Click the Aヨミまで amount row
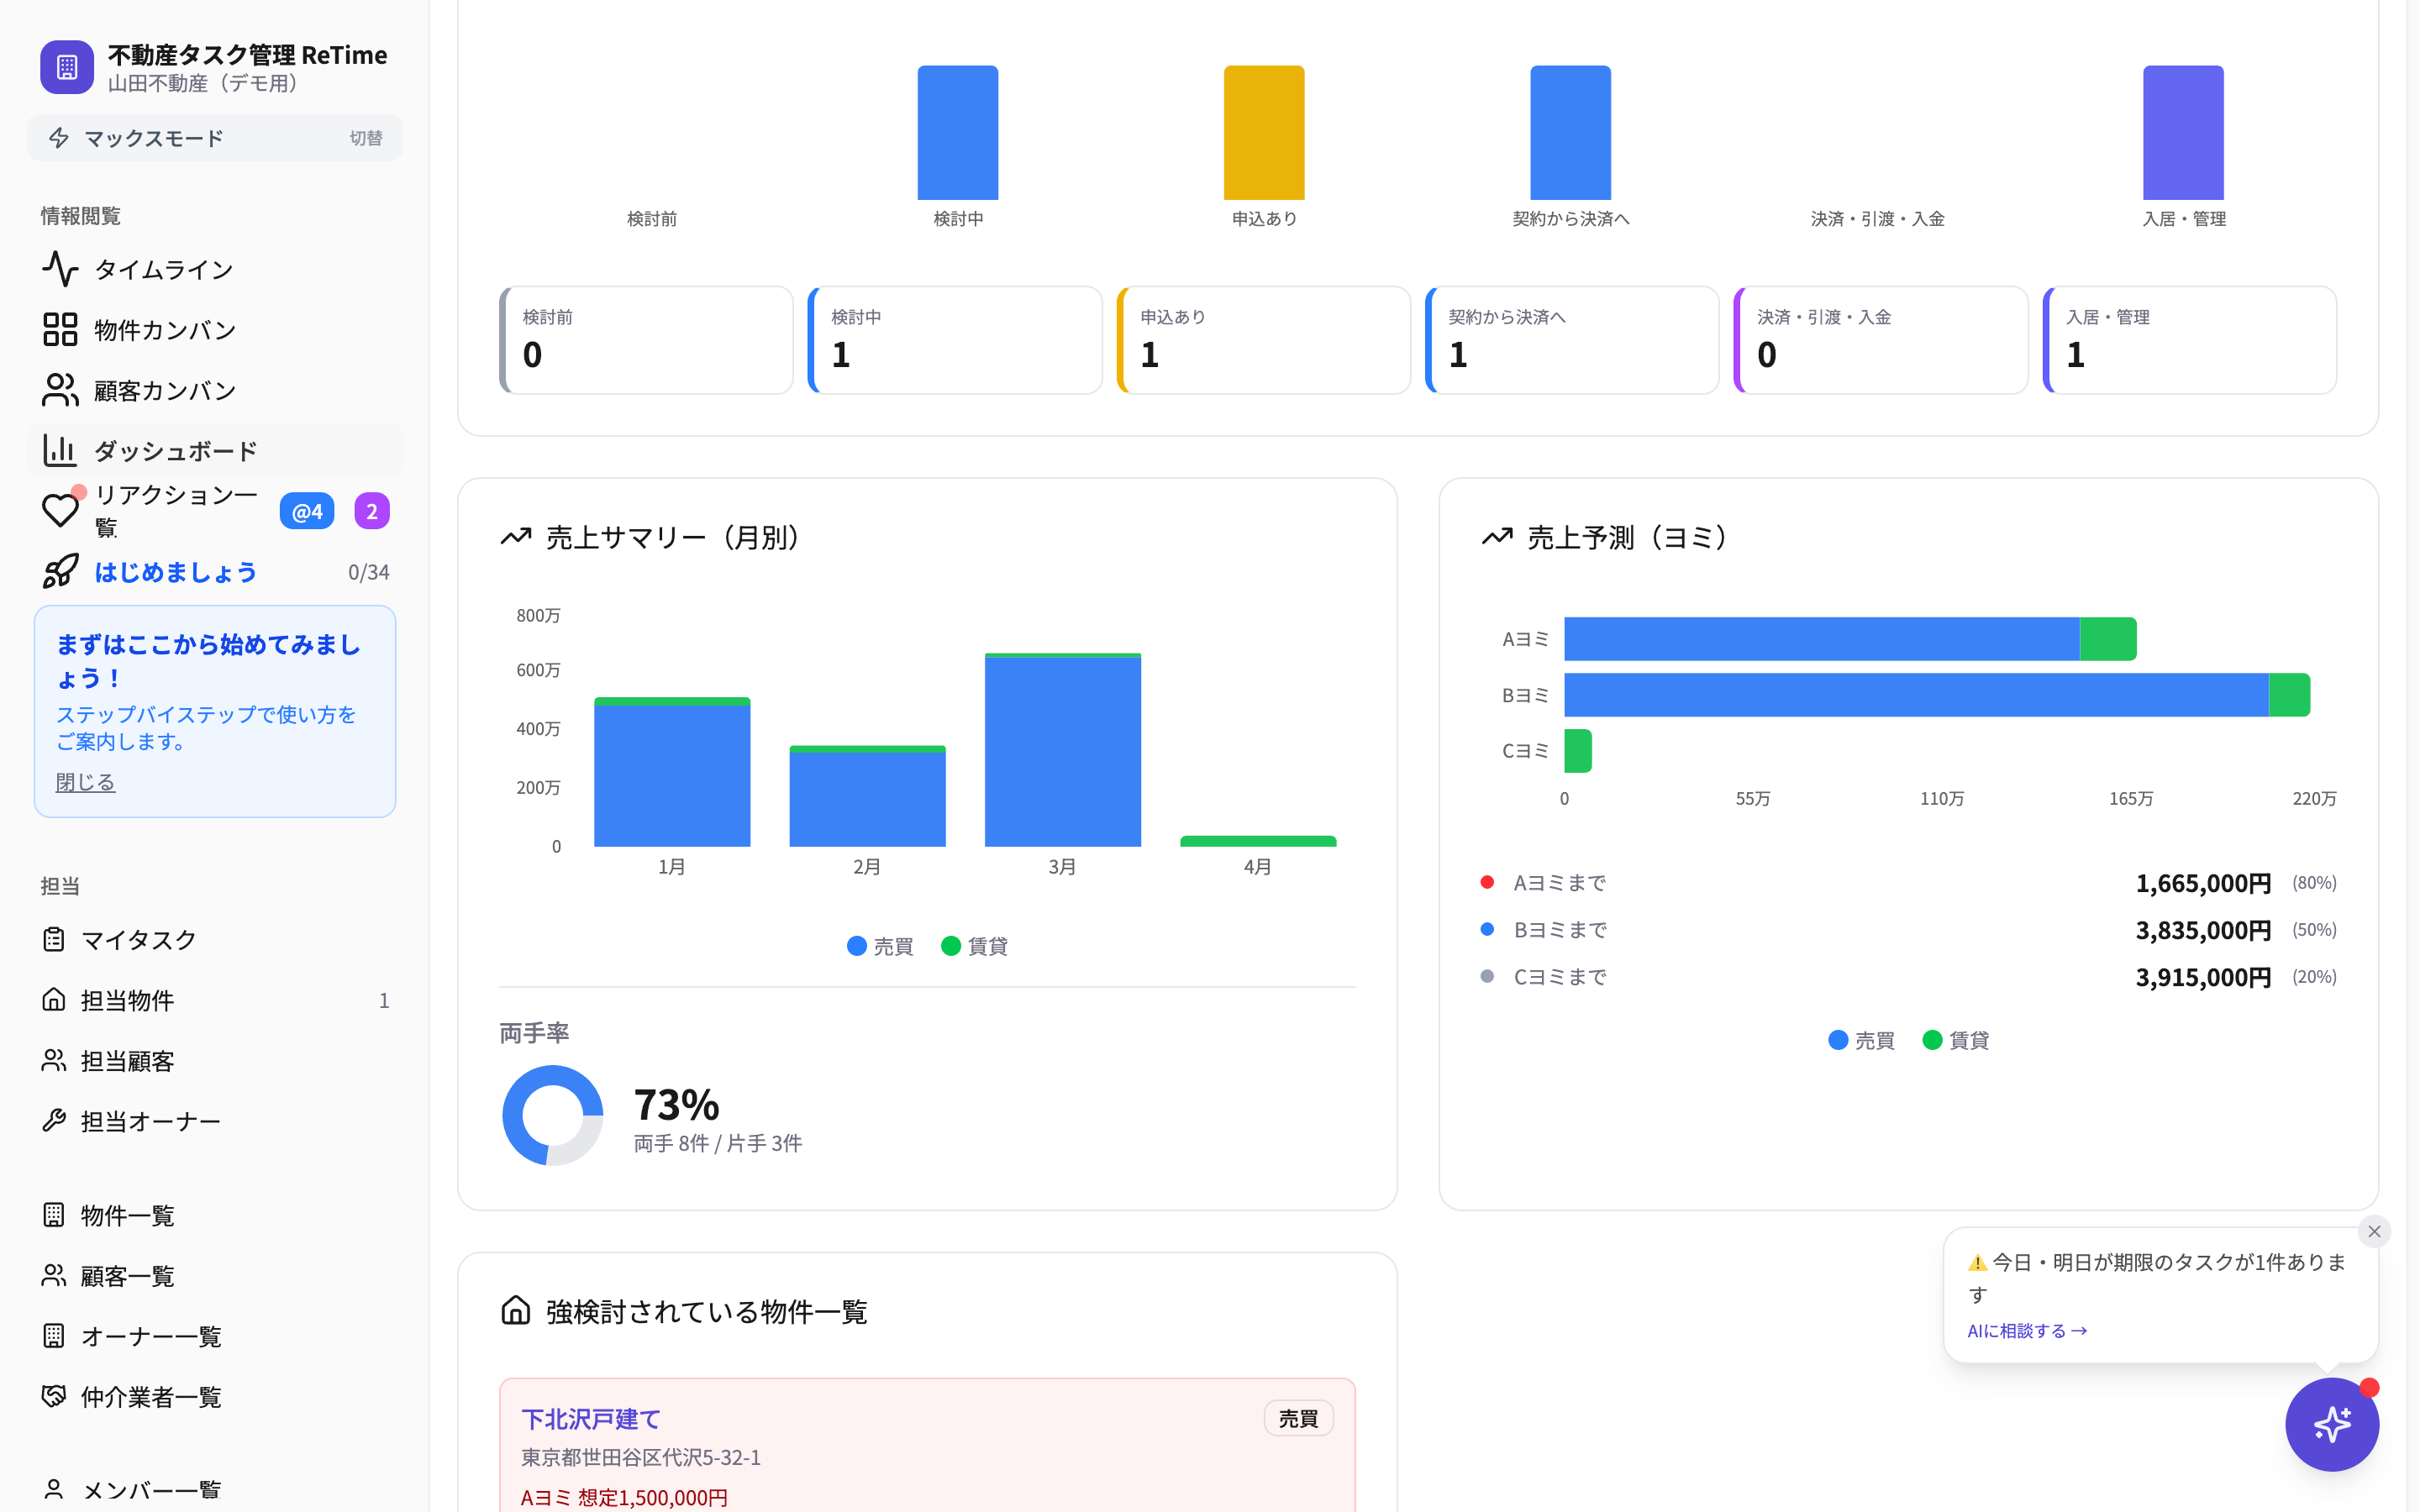 click(1908, 883)
